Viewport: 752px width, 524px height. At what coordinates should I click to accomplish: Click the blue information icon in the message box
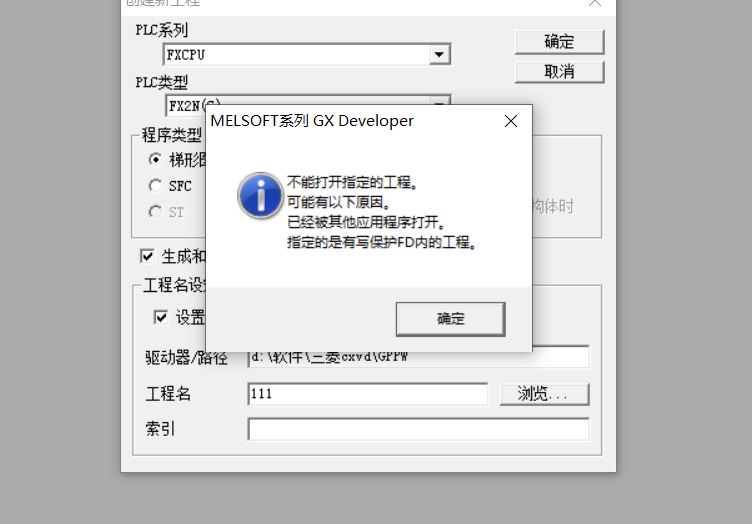tap(260, 195)
